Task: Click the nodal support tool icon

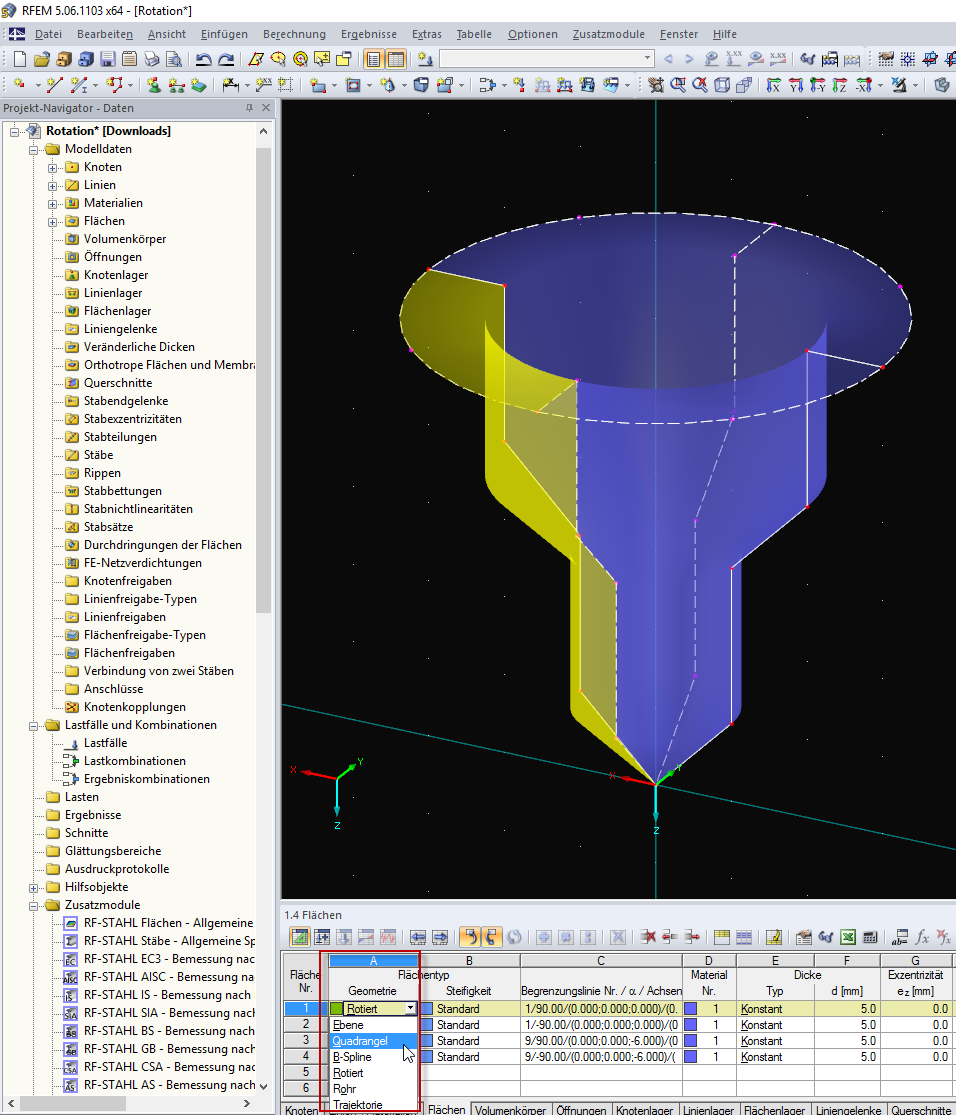Action: [154, 85]
